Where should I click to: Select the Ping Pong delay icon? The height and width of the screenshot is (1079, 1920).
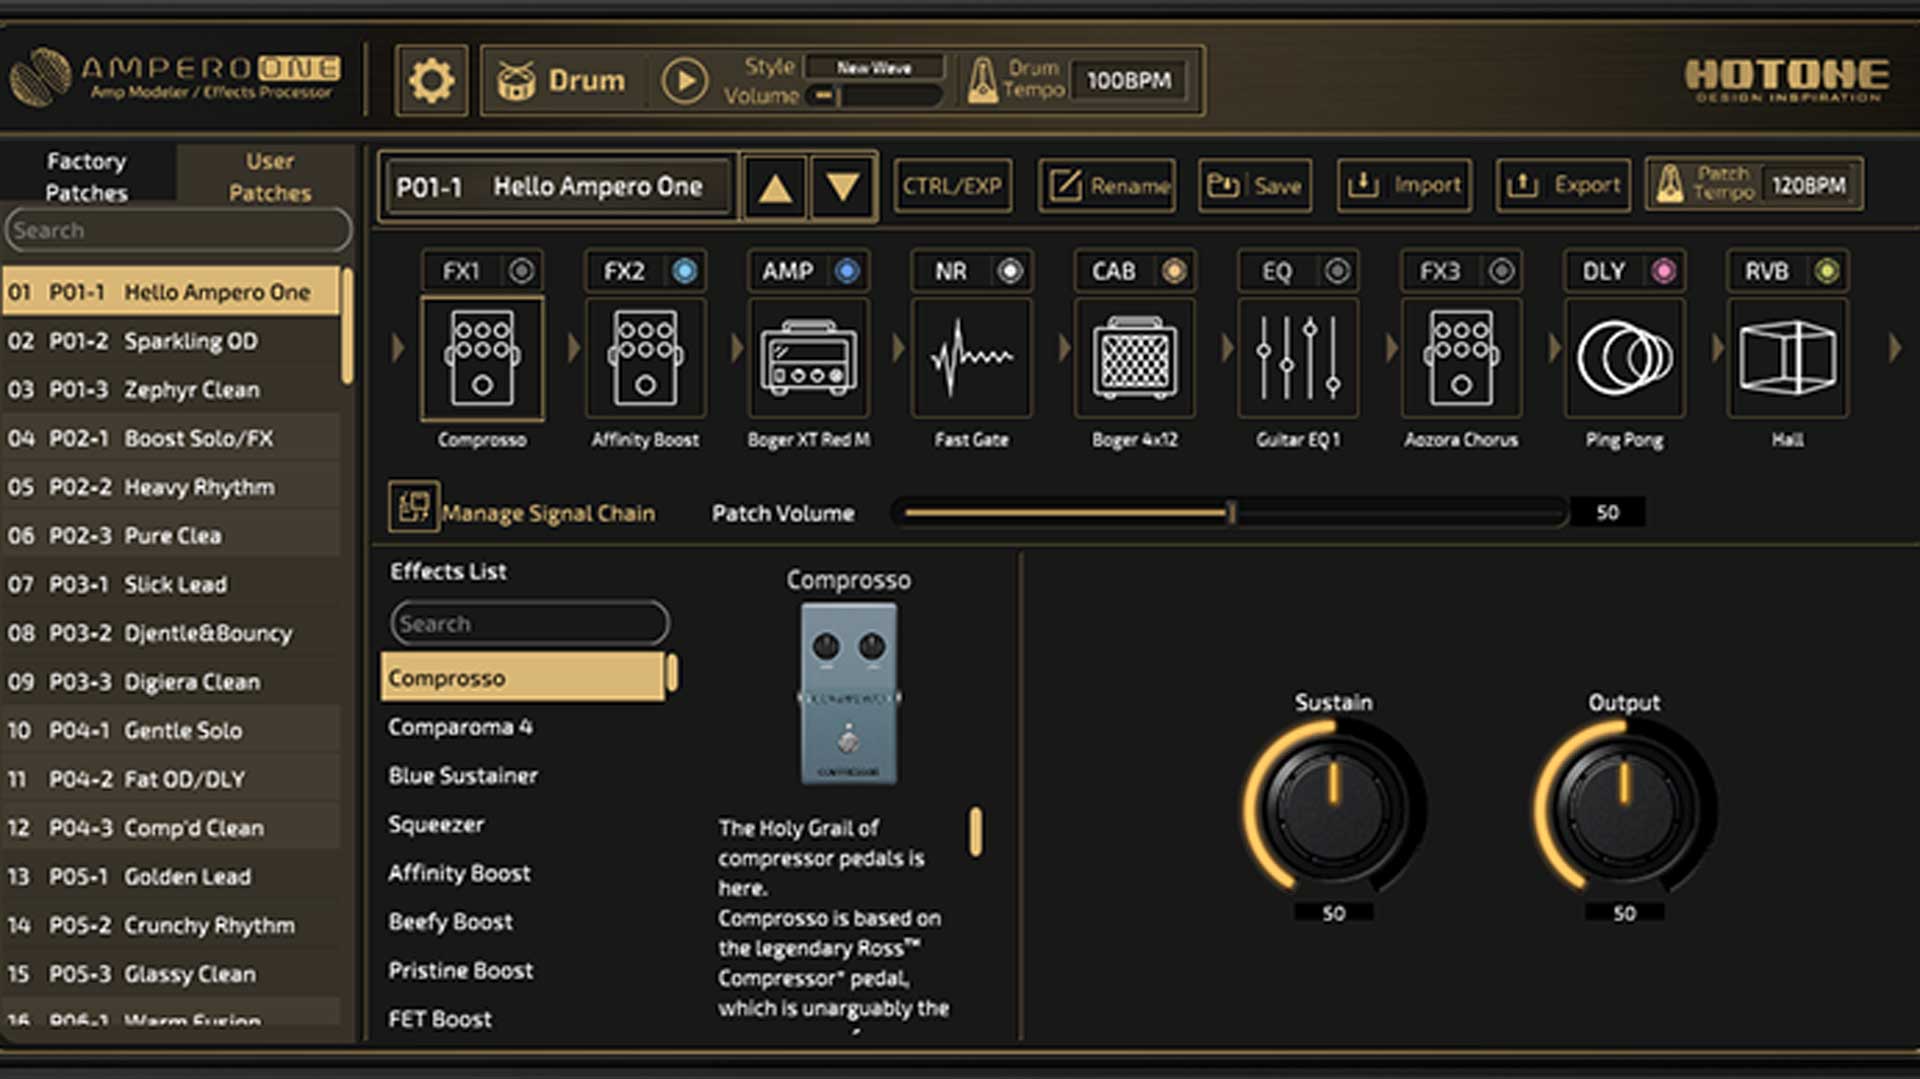[x=1624, y=358]
